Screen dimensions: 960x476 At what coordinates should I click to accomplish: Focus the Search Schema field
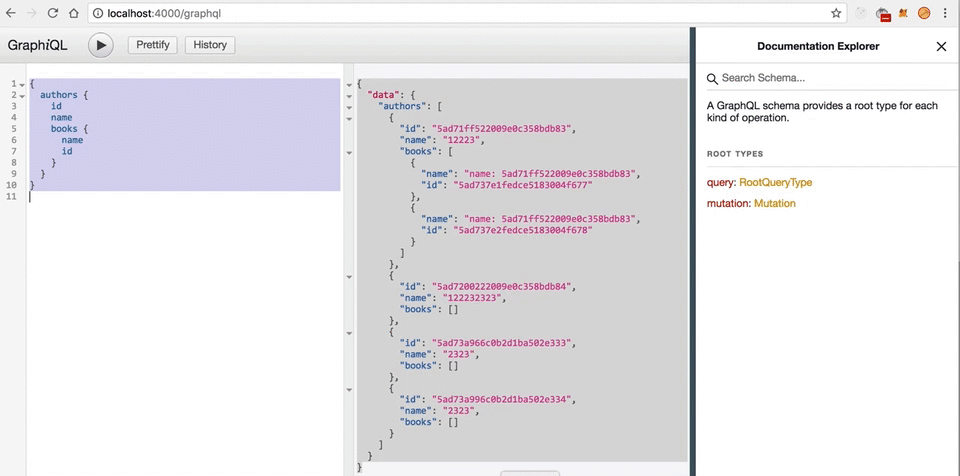click(833, 78)
